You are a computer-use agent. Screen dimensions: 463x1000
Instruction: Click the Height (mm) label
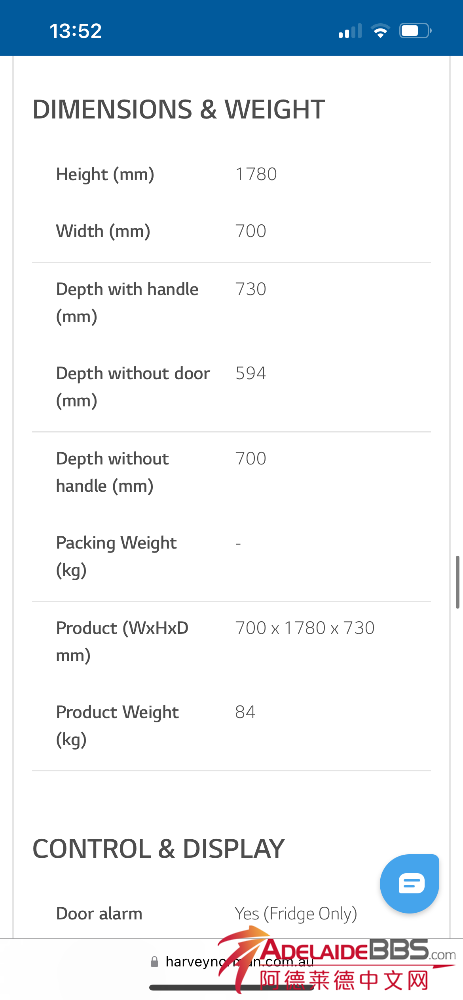pos(105,174)
